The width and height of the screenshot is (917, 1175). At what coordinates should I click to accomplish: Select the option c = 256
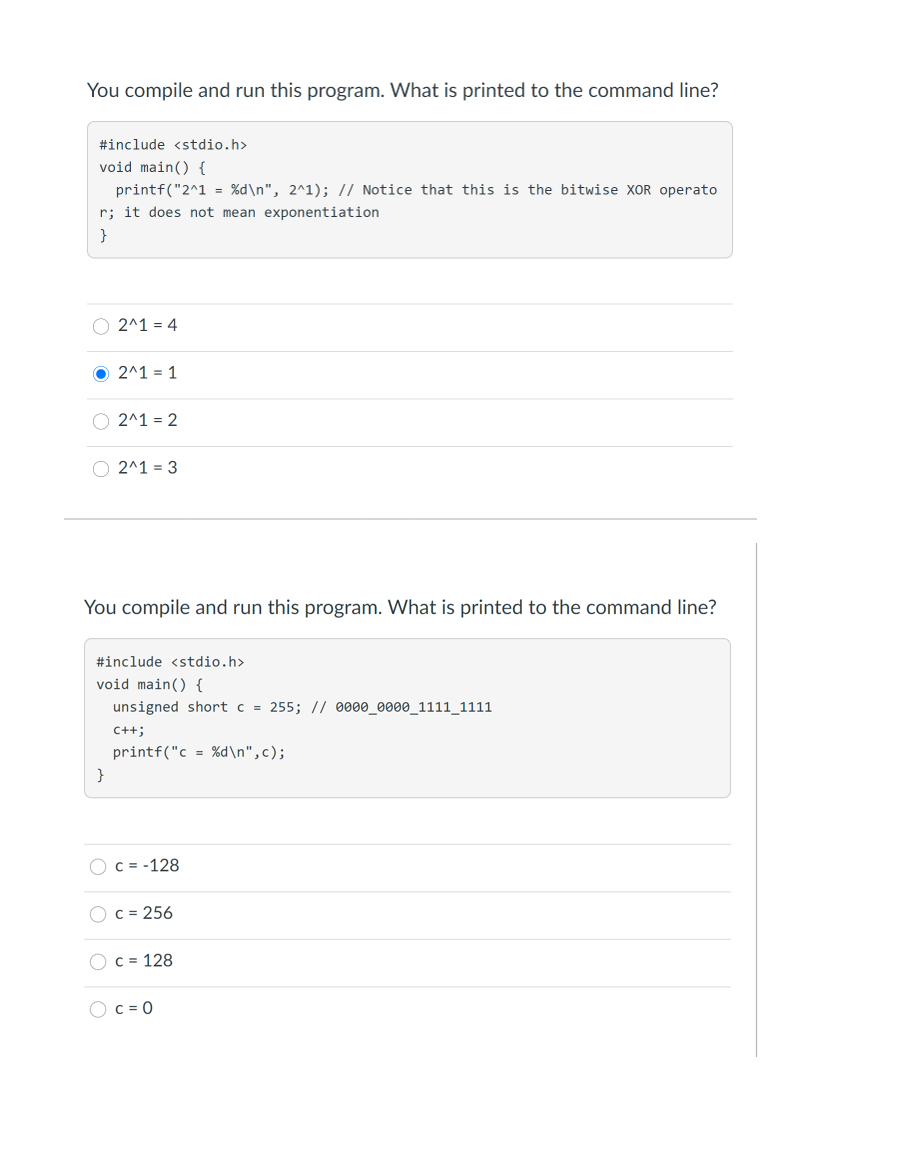pyautogui.click(x=98, y=914)
